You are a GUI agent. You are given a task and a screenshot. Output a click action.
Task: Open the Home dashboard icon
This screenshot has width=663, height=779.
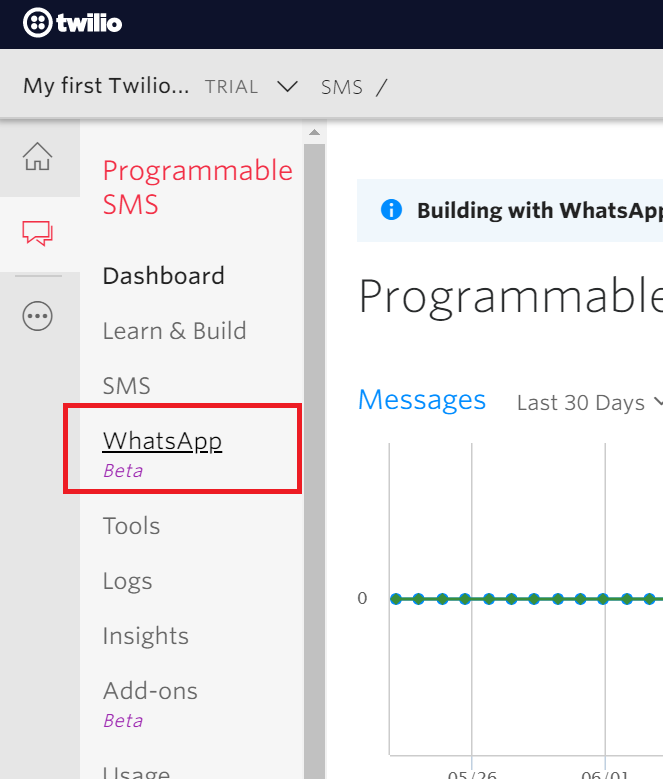[38, 157]
